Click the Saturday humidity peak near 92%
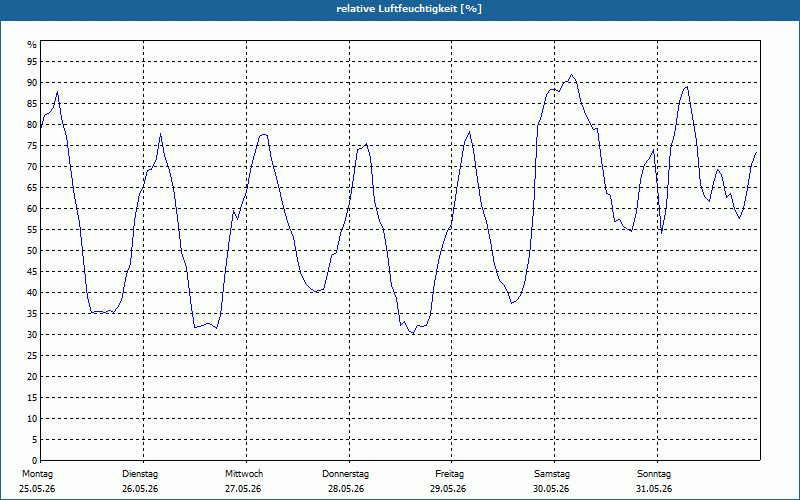 pyautogui.click(x=571, y=74)
